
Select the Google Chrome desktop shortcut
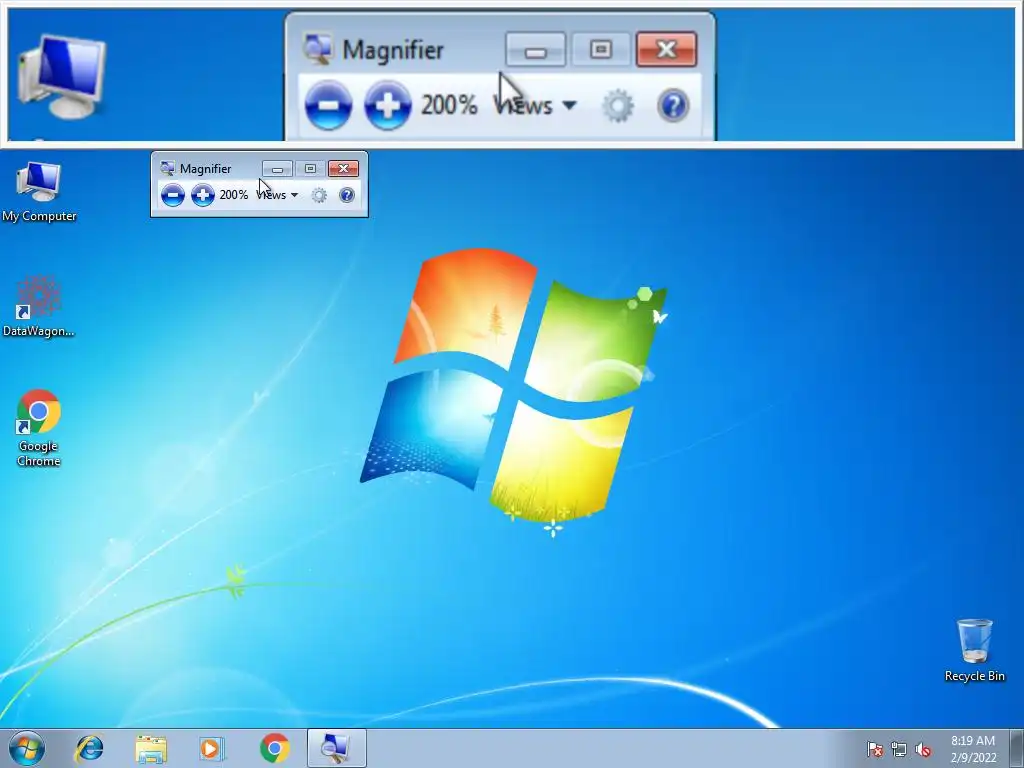coord(39,428)
